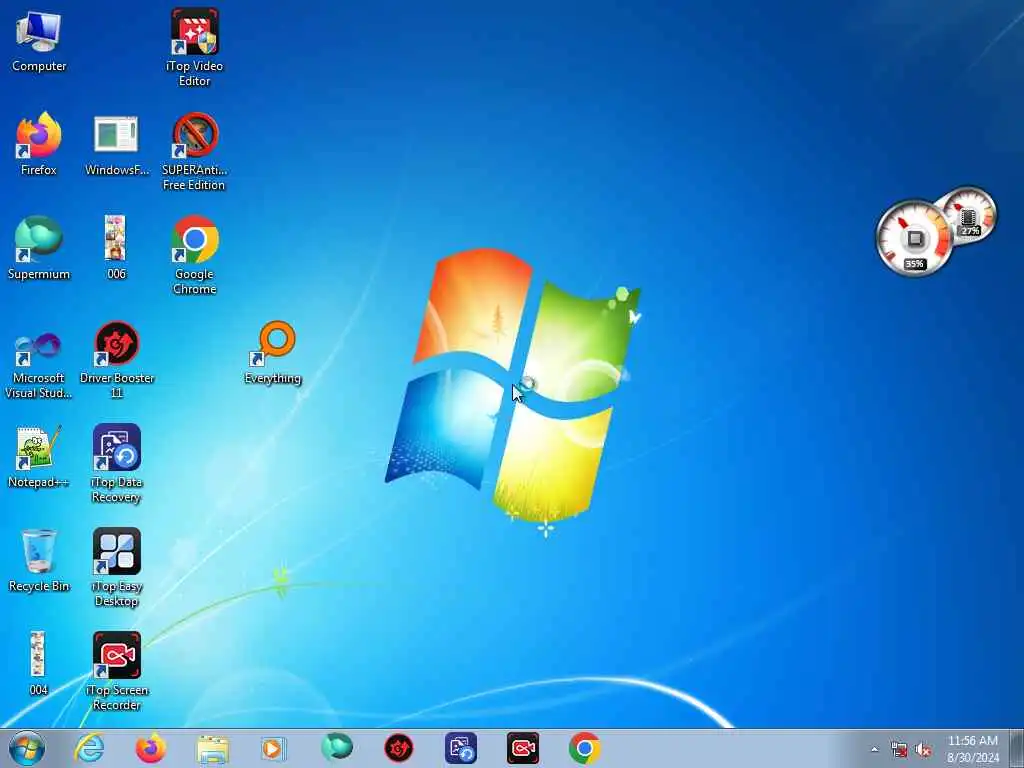Launch Google Chrome from the taskbar
Viewport: 1024px width, 768px height.
pyautogui.click(x=584, y=748)
